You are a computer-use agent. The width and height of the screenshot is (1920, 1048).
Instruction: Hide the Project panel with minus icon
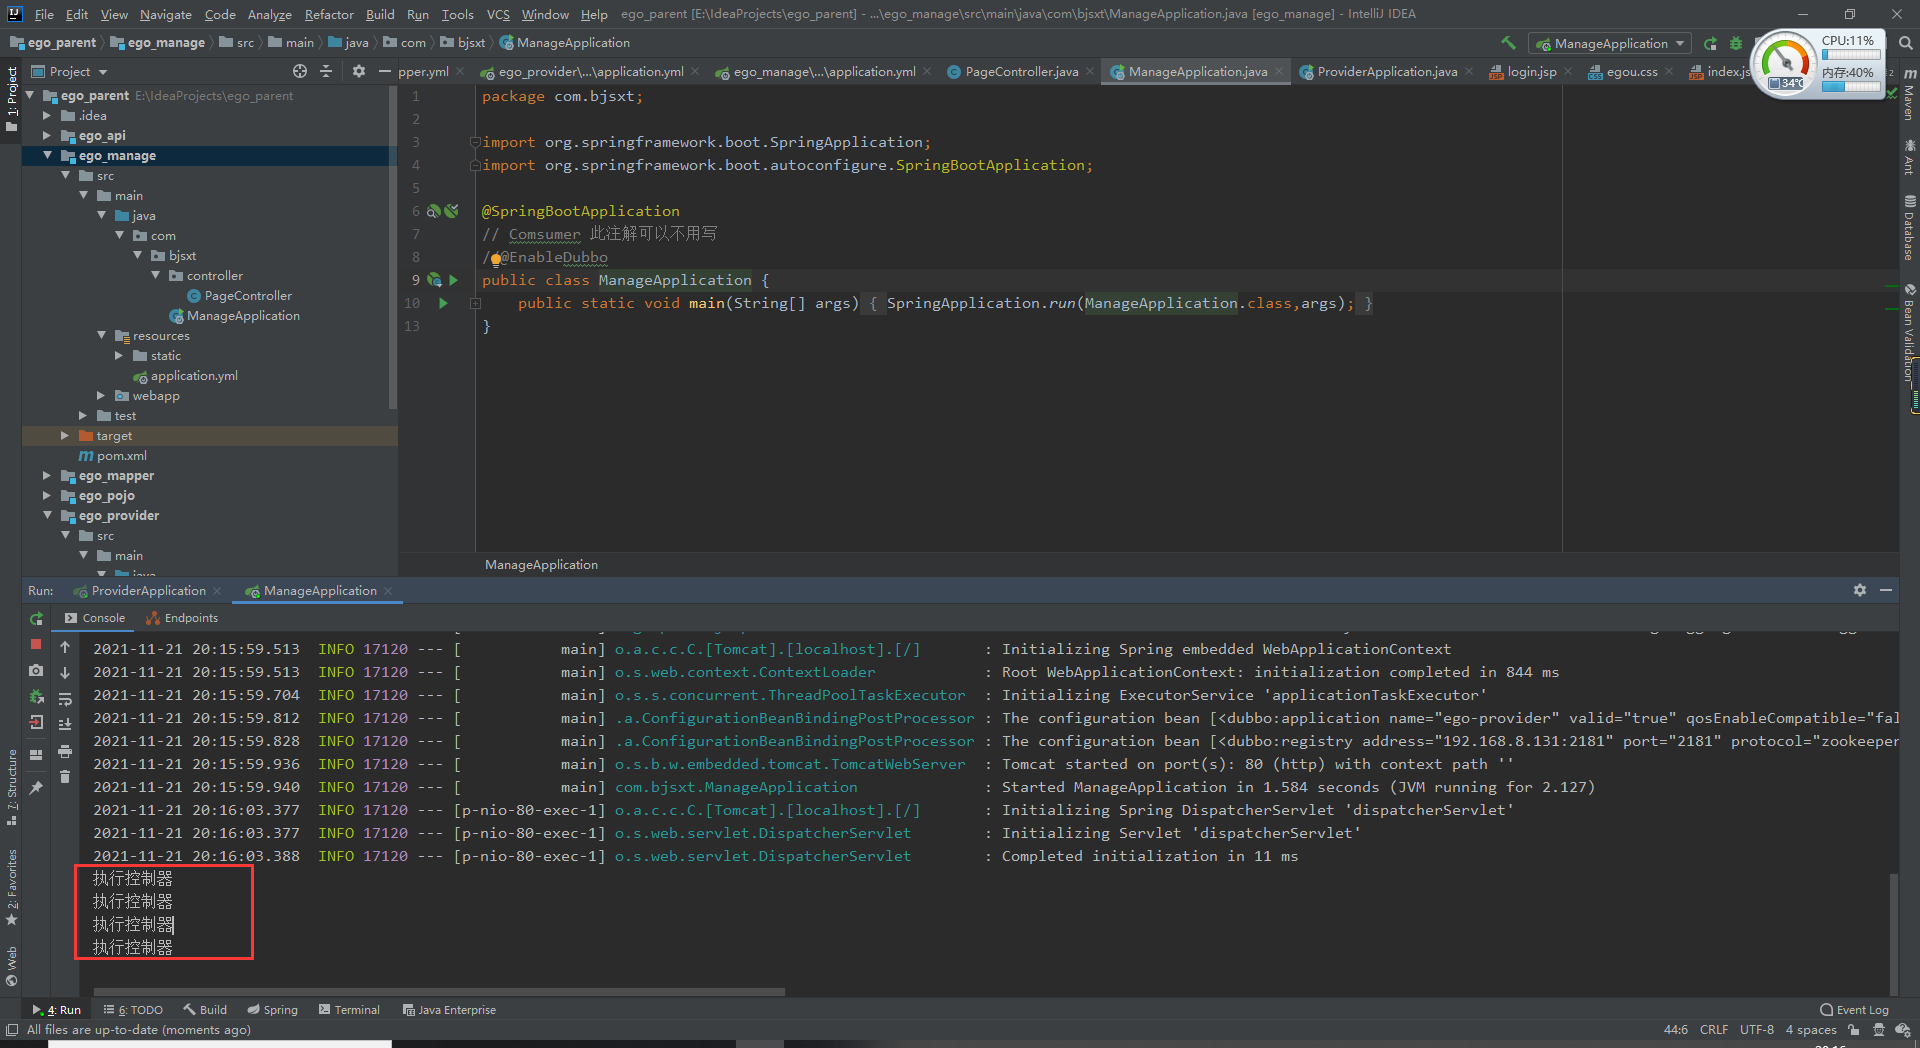click(x=385, y=71)
